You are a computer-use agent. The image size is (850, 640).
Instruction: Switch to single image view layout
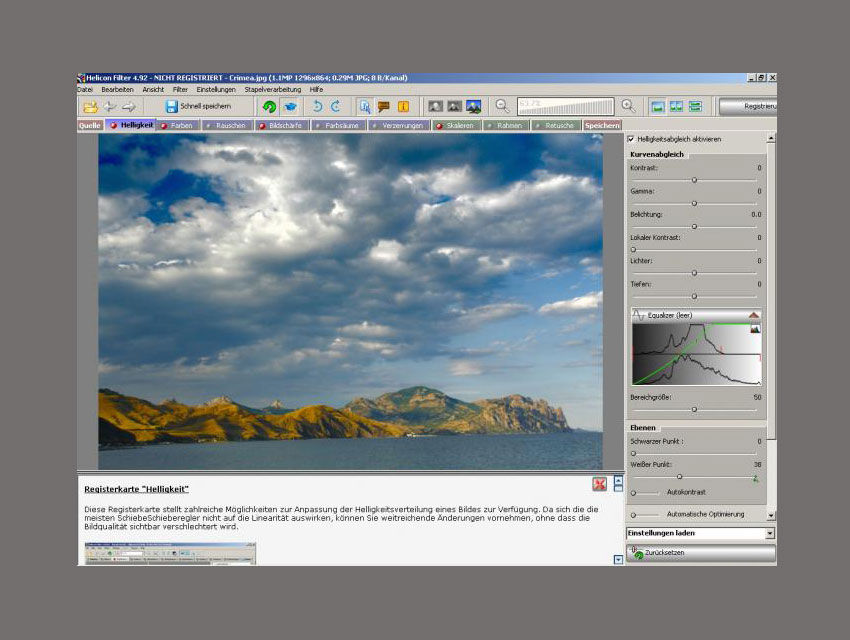(x=658, y=106)
